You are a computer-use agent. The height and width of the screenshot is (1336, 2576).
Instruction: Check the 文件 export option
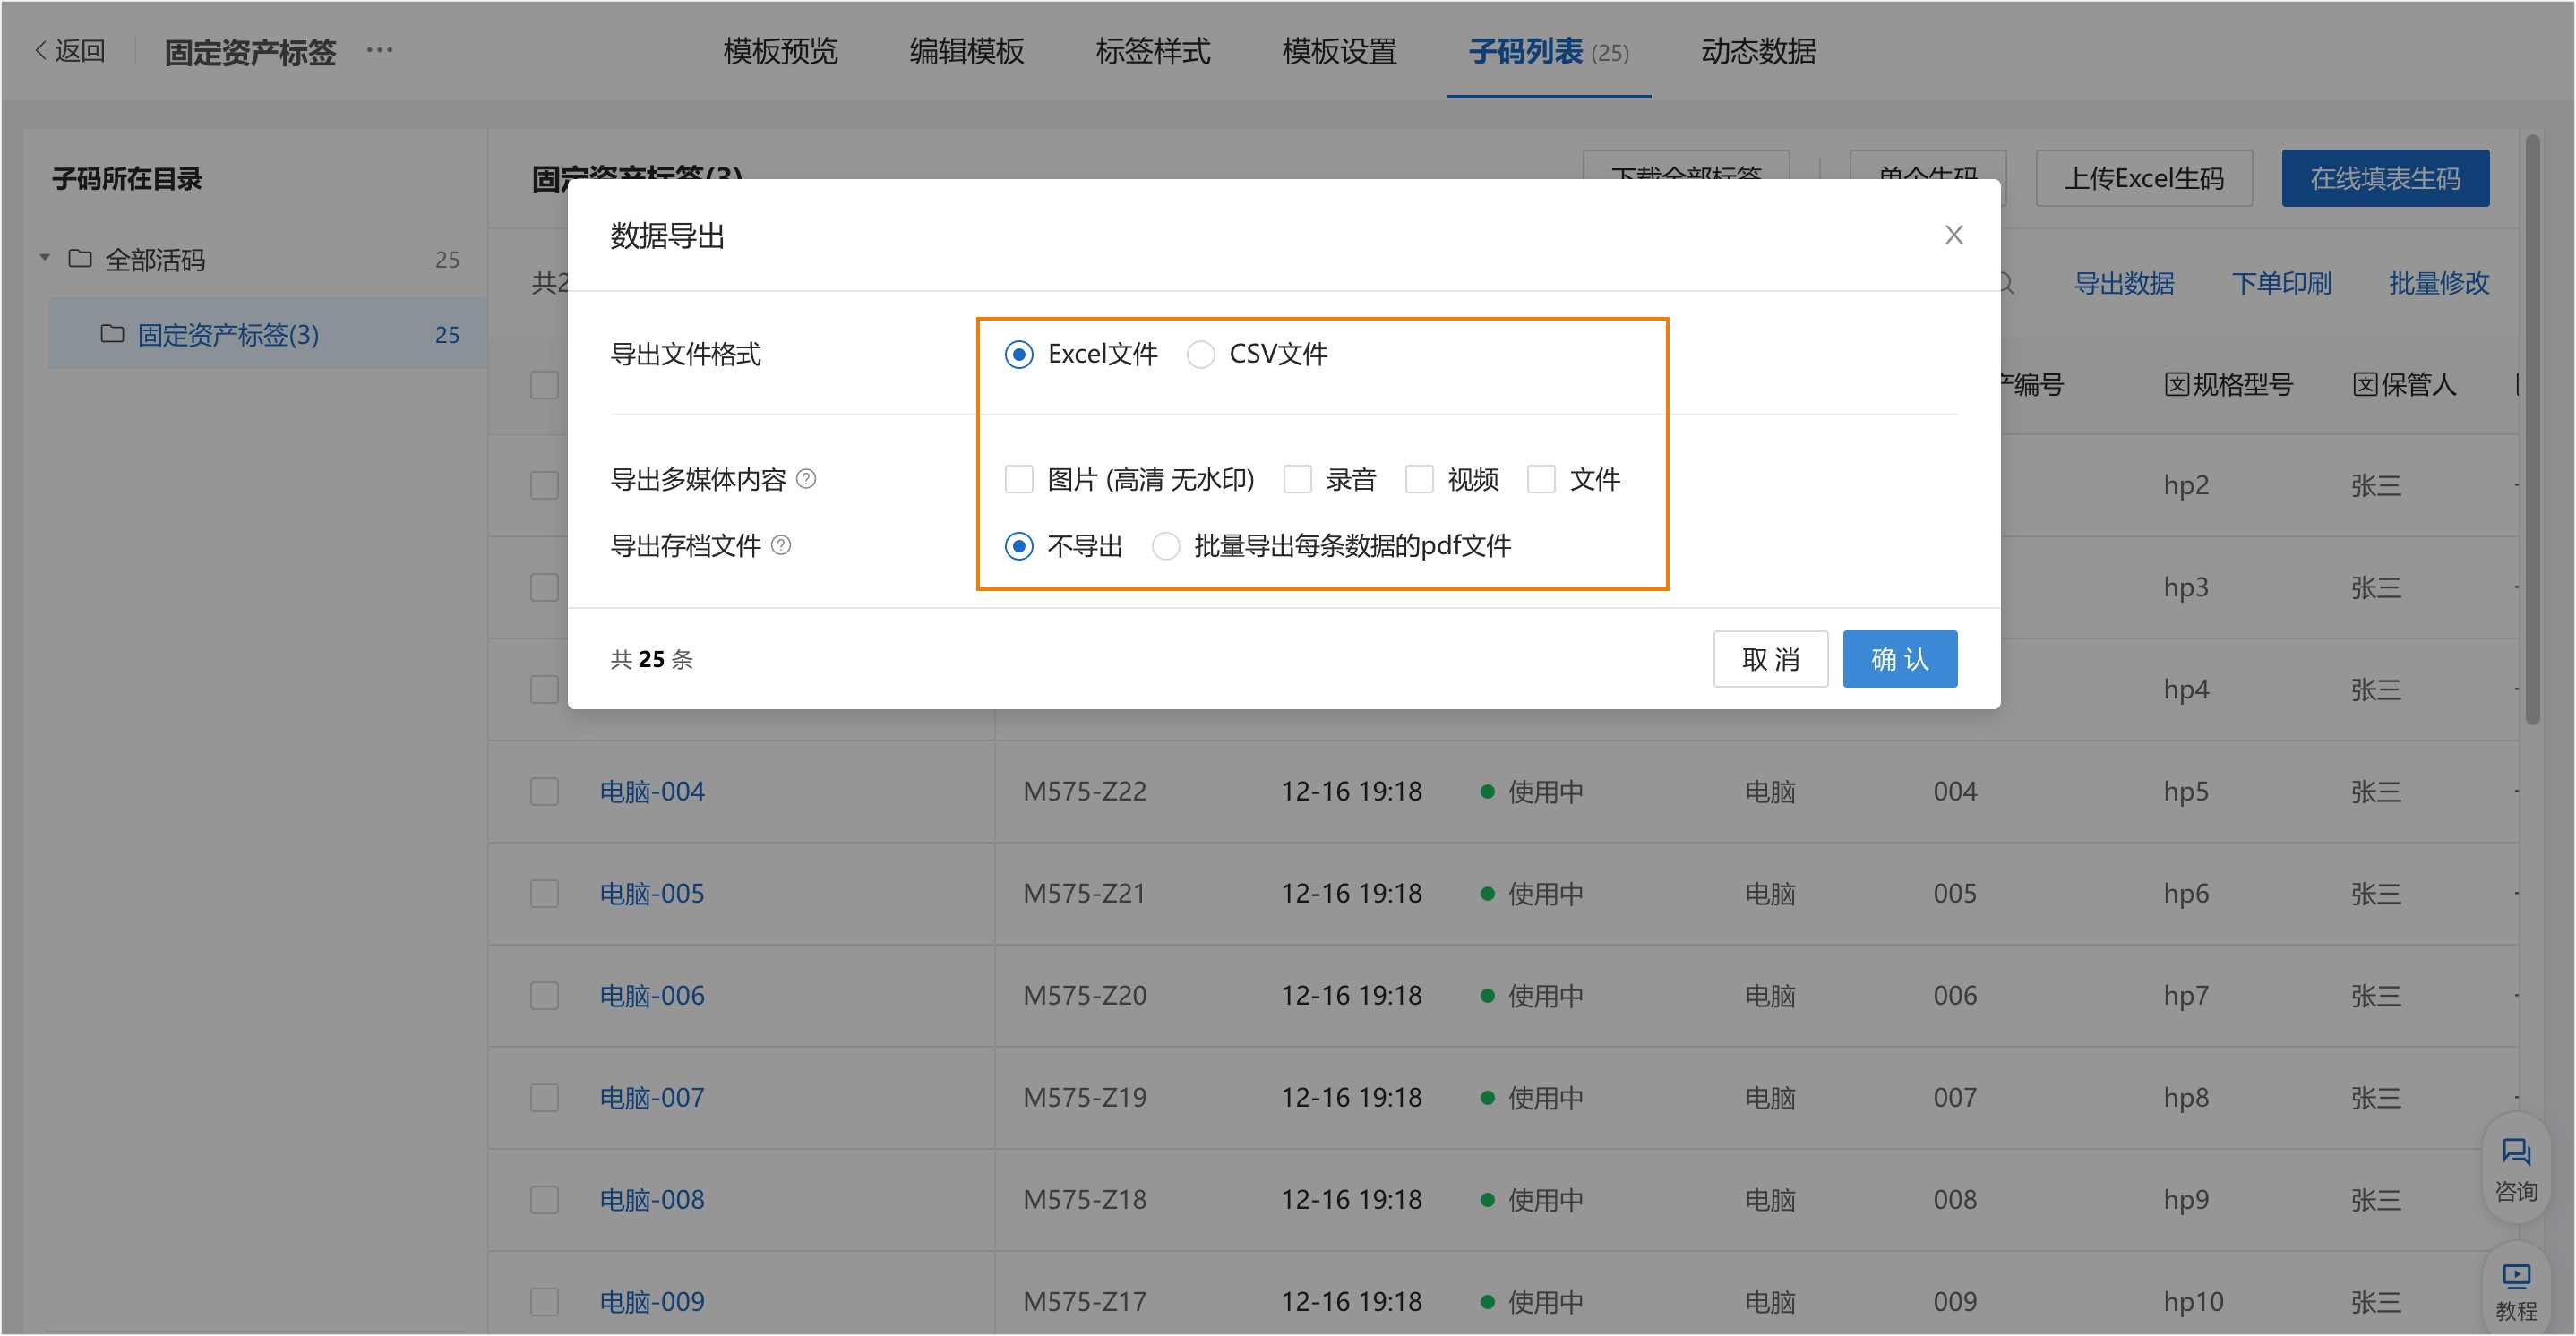1541,479
